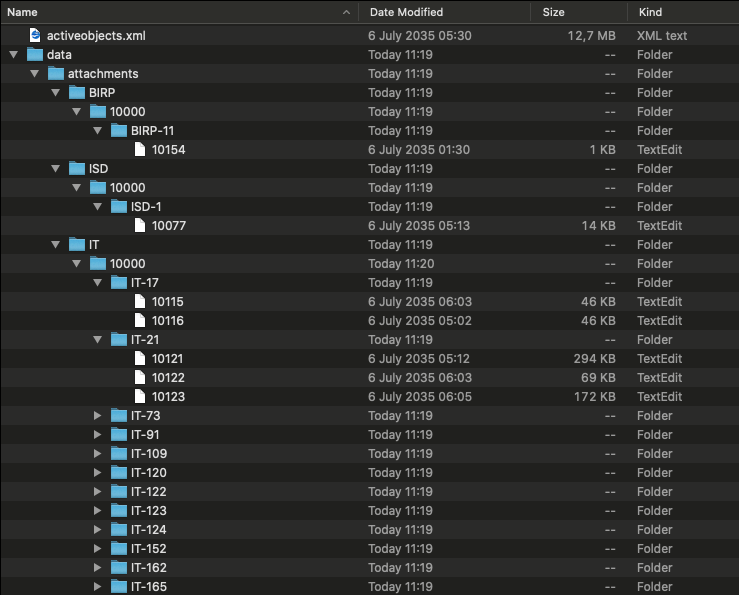Click the 10122 document icon

point(140,378)
